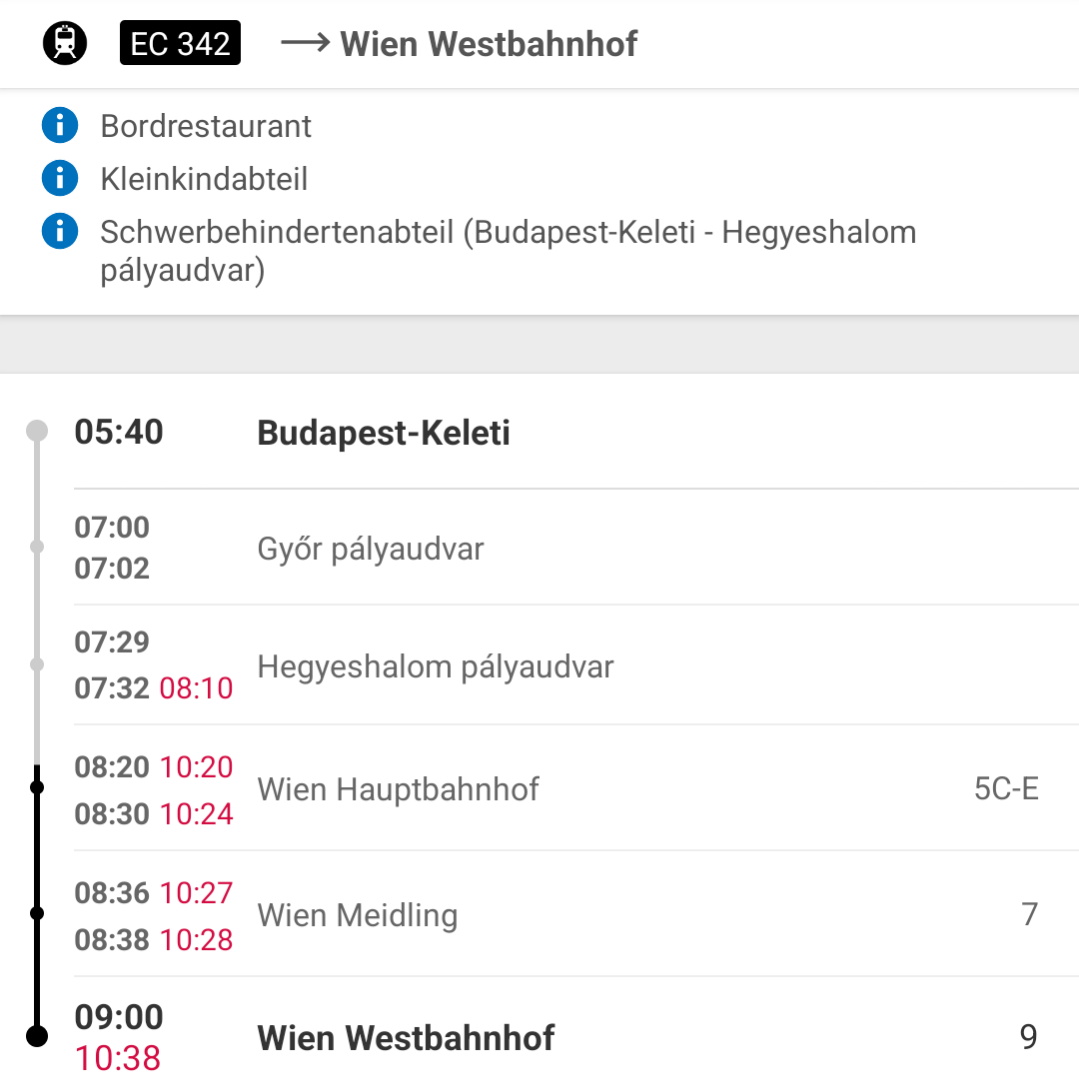Click the delayed arrival time 10:38

tap(118, 1058)
